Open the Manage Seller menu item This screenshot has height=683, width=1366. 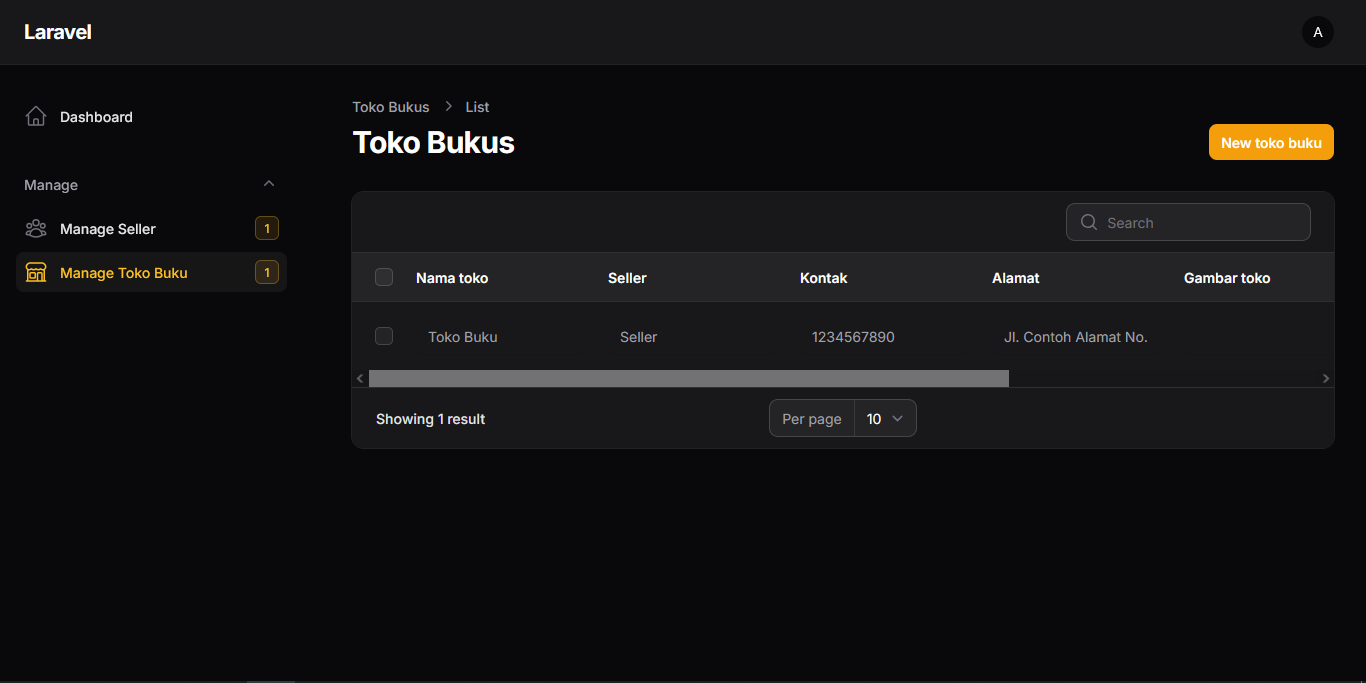[108, 229]
